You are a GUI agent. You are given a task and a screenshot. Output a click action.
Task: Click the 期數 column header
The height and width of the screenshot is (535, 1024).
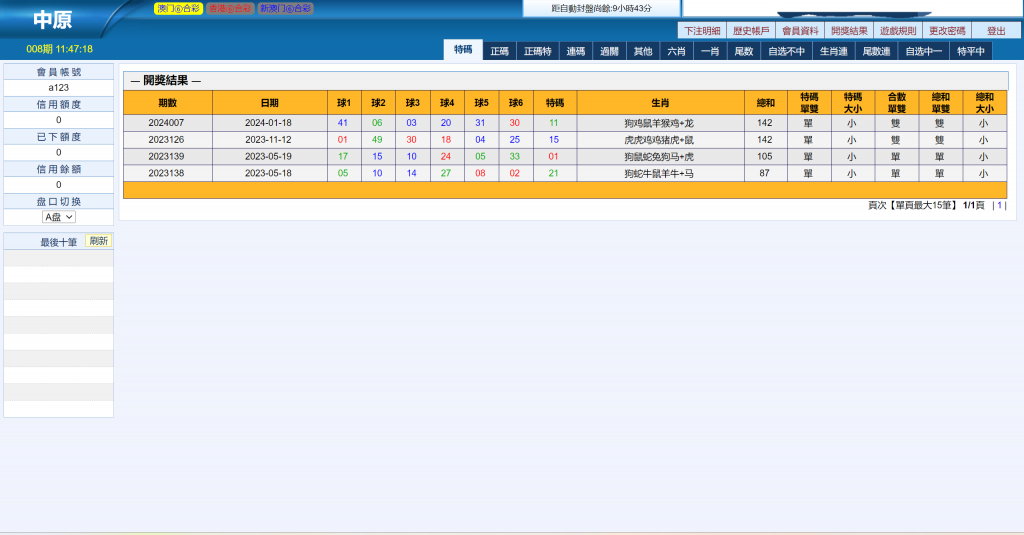click(168, 103)
